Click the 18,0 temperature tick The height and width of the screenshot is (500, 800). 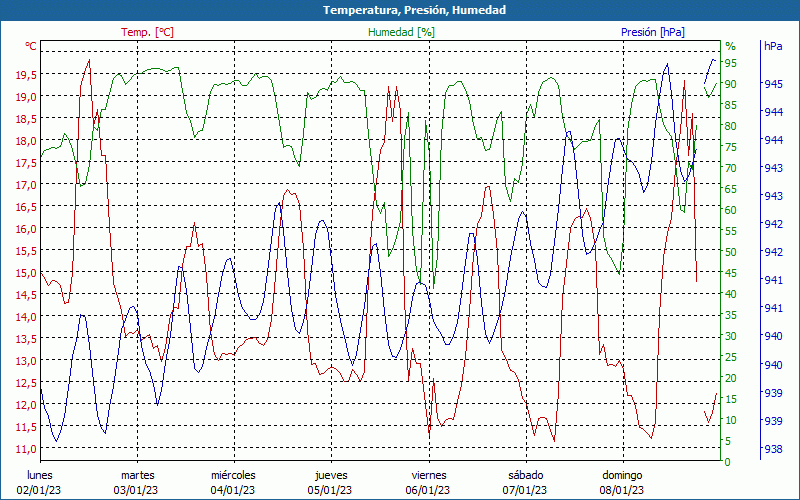26,141
